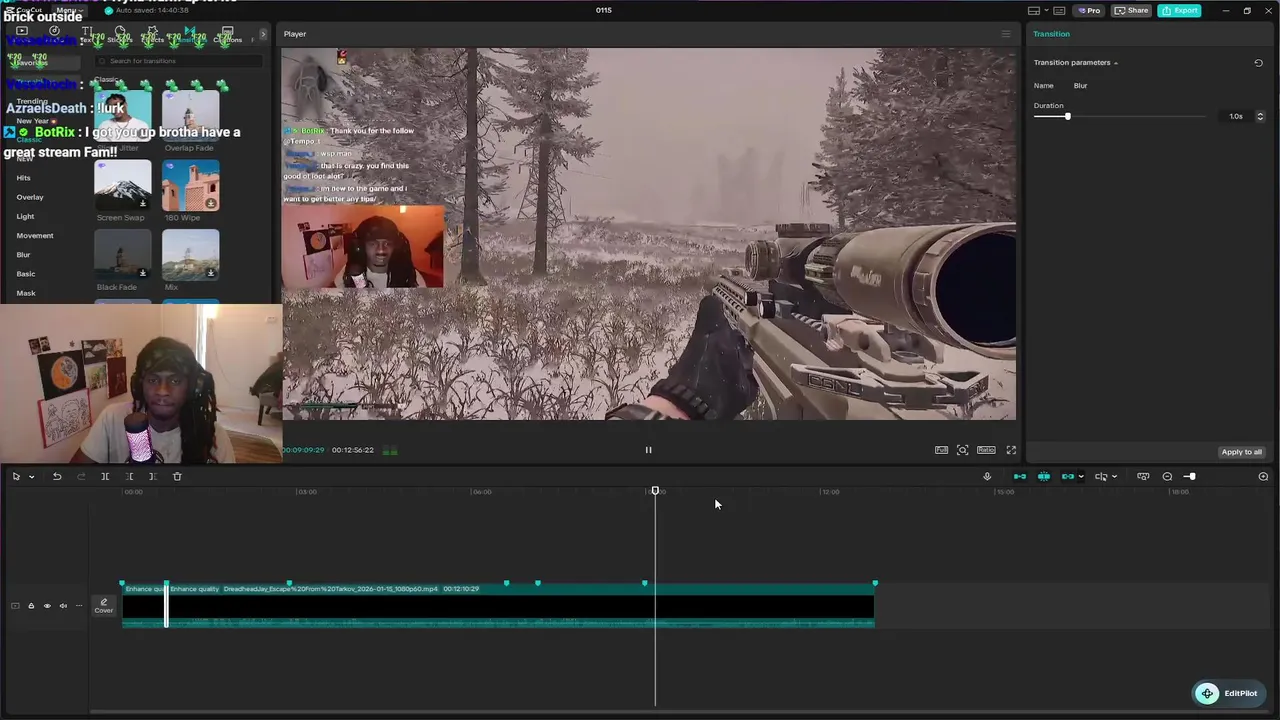Viewport: 1280px width, 720px height.
Task: Select the Hits transition category
Action: tap(24, 178)
